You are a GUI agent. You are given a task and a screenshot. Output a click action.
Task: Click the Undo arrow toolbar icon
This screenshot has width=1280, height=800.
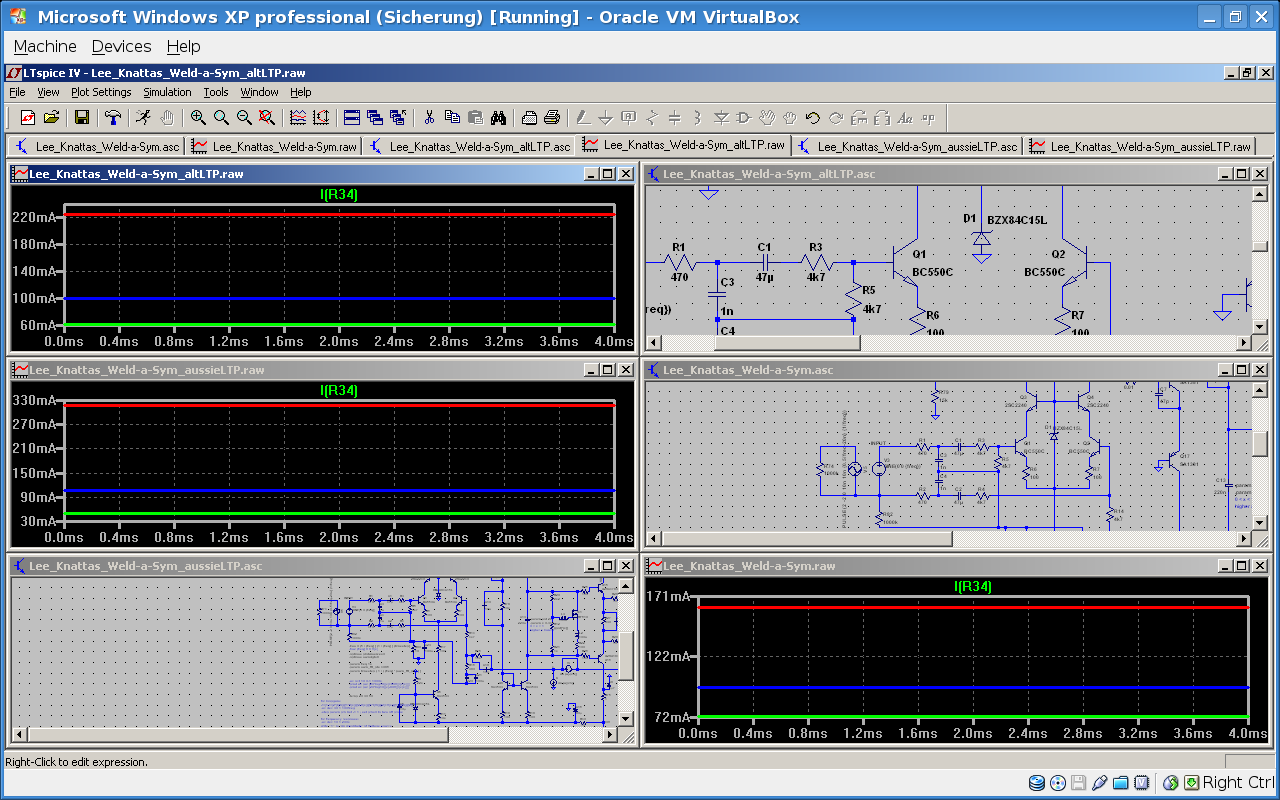(x=813, y=117)
